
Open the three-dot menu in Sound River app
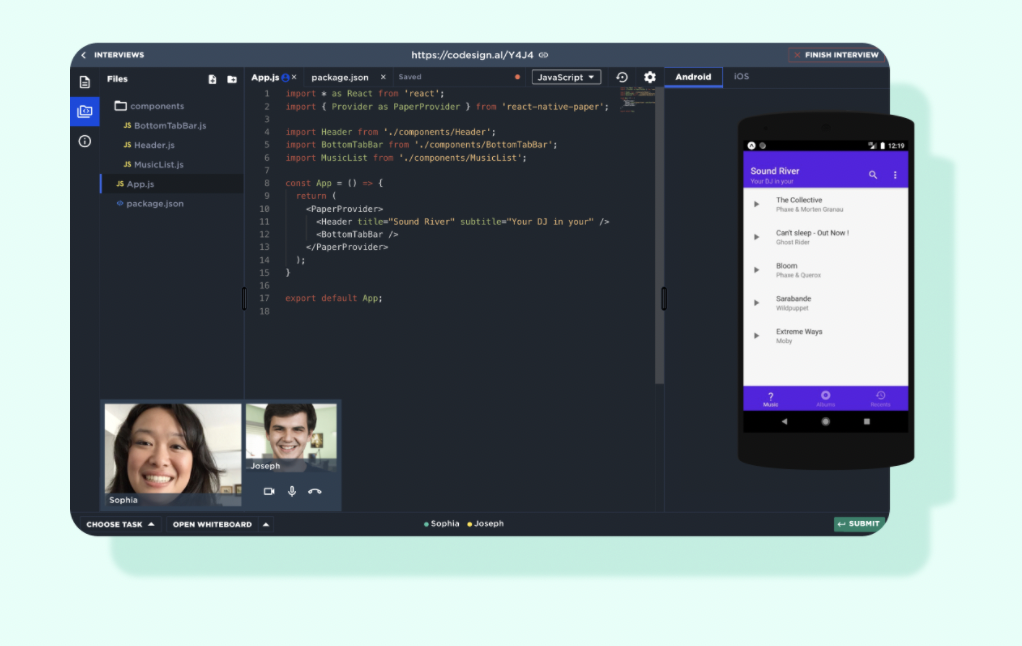coord(895,175)
